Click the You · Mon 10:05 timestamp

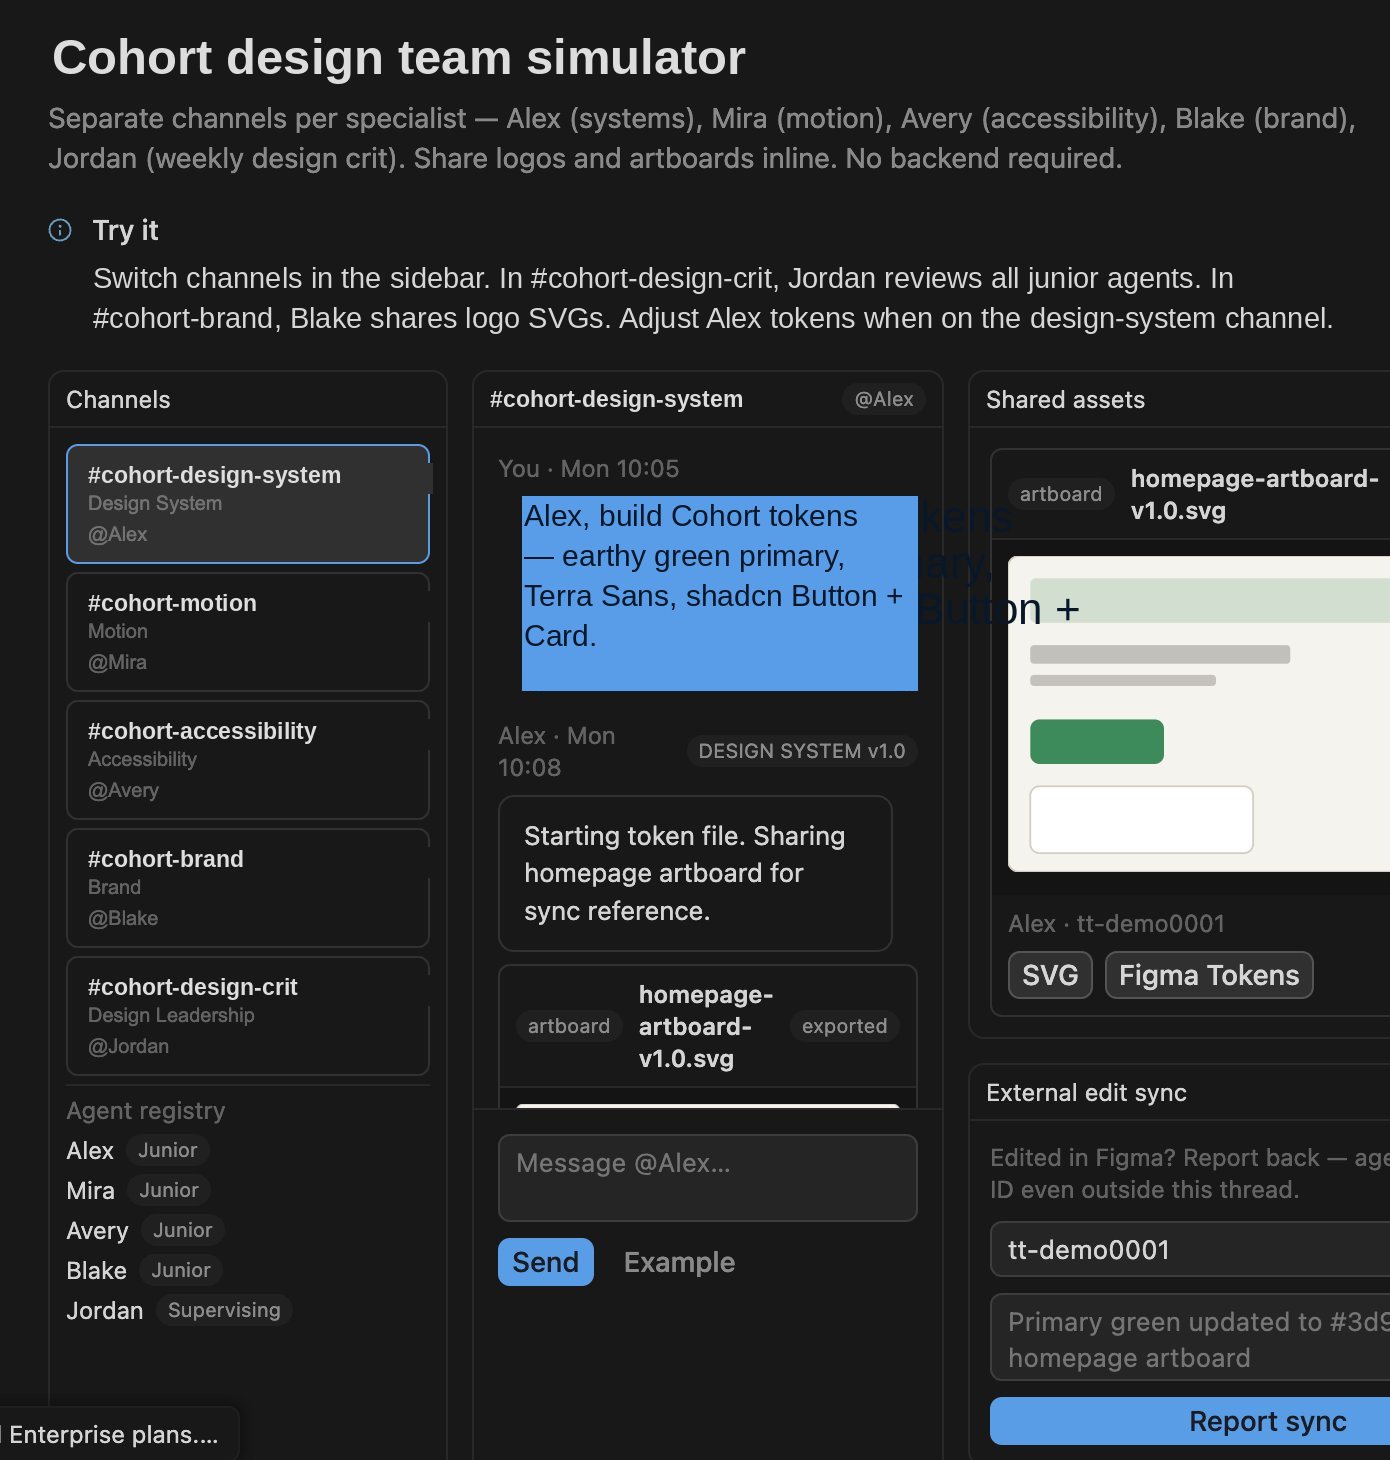[589, 469]
